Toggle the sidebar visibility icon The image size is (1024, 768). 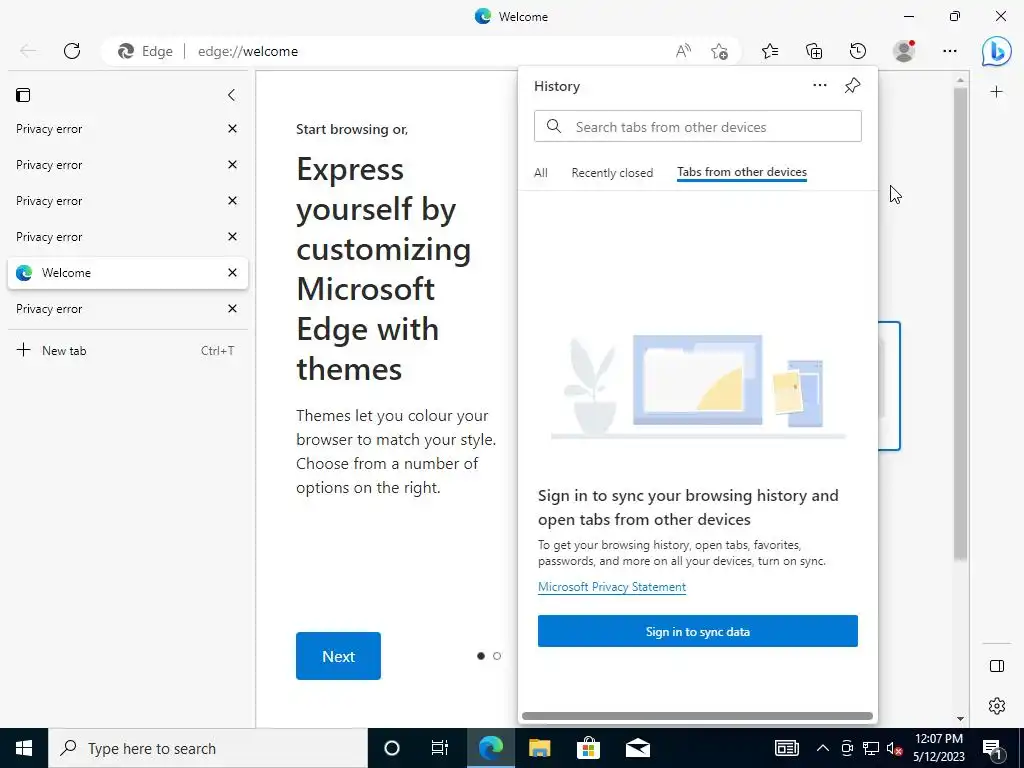coord(997,665)
